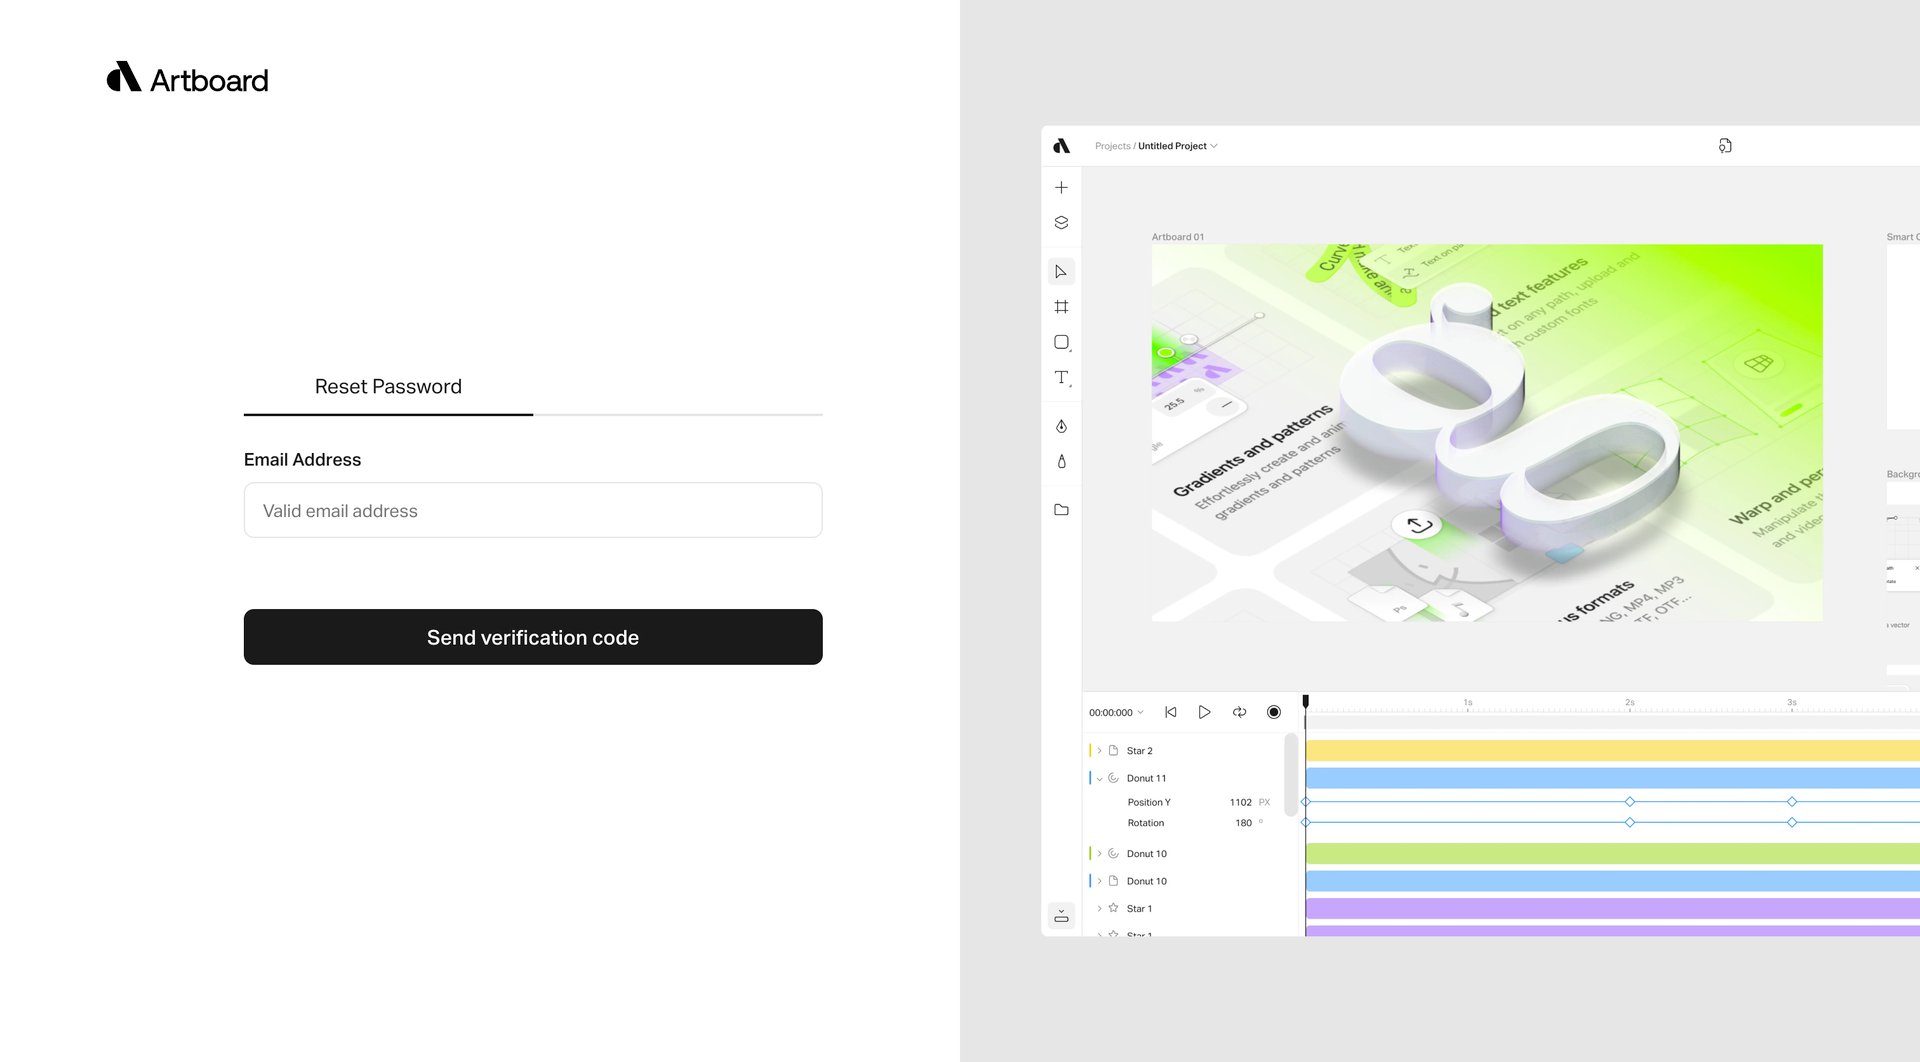Image resolution: width=1920 pixels, height=1062 pixels.
Task: Open the Projects breadcrumb link
Action: 1111,146
